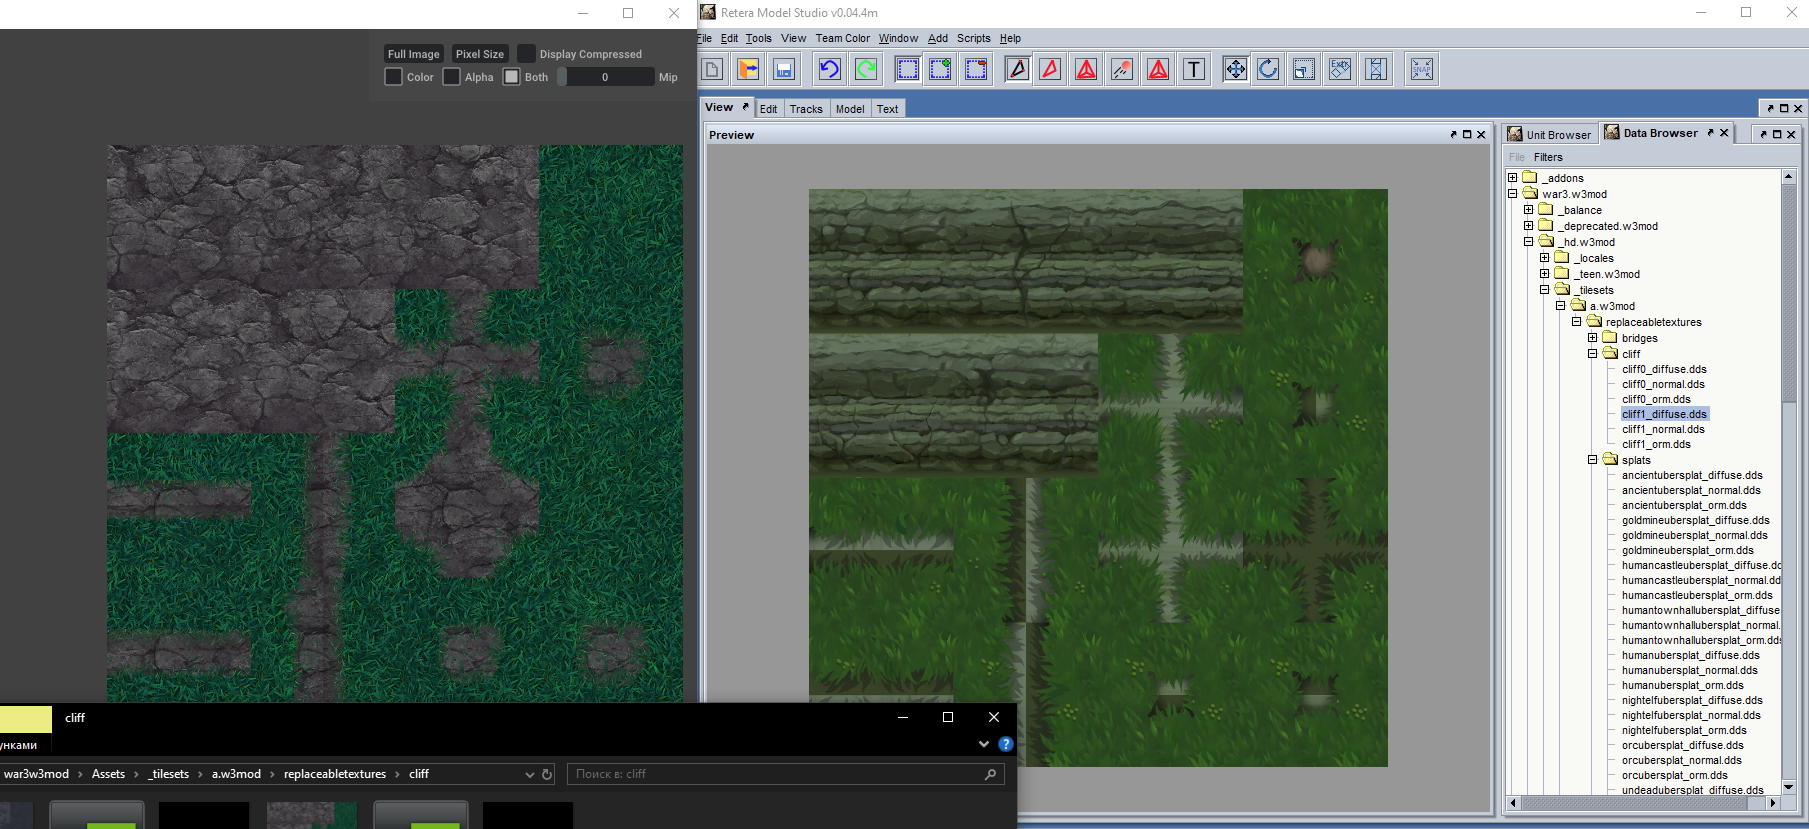This screenshot has width=1809, height=829.
Task: Collapse the splats folder in tree
Action: [1592, 460]
